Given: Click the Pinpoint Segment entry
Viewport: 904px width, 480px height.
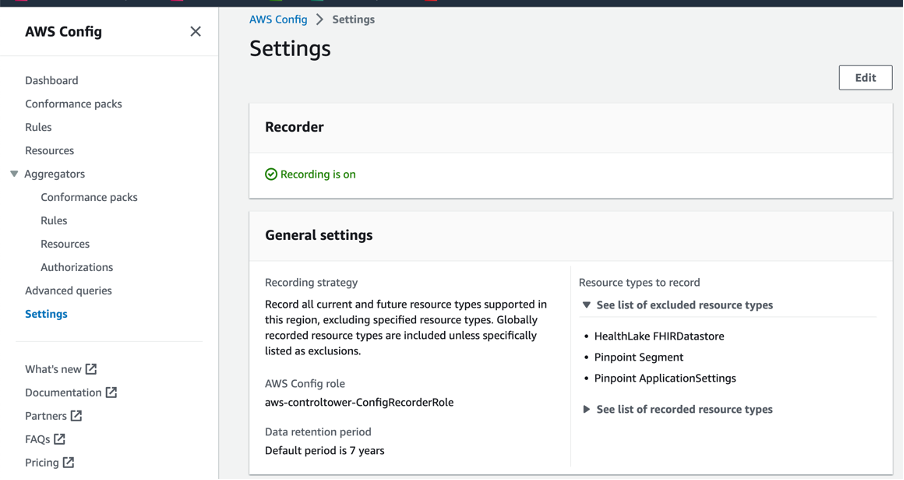Looking at the screenshot, I should (638, 357).
